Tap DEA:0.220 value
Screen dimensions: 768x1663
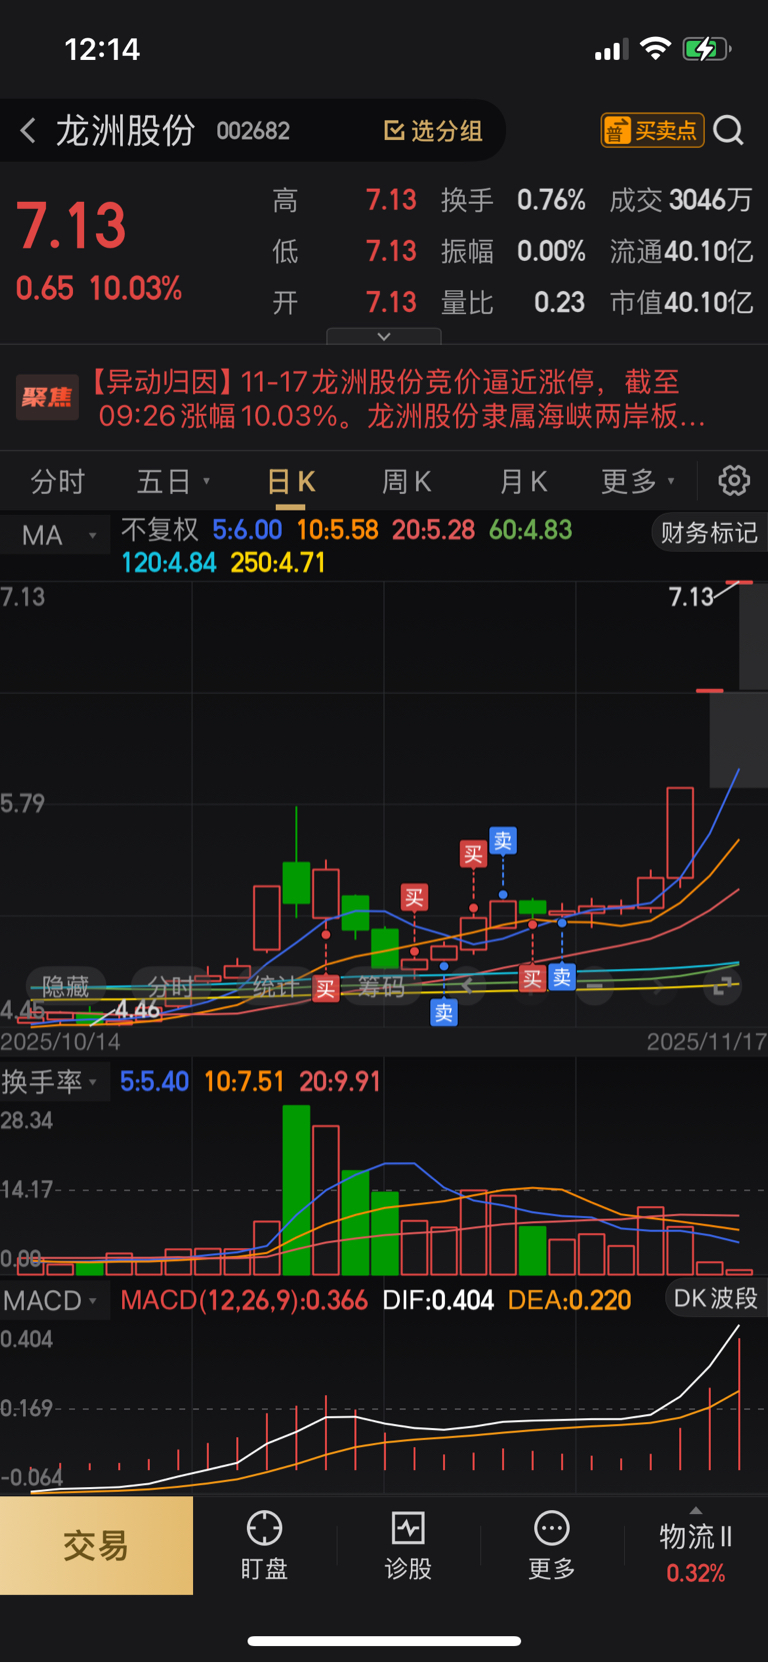[569, 1301]
